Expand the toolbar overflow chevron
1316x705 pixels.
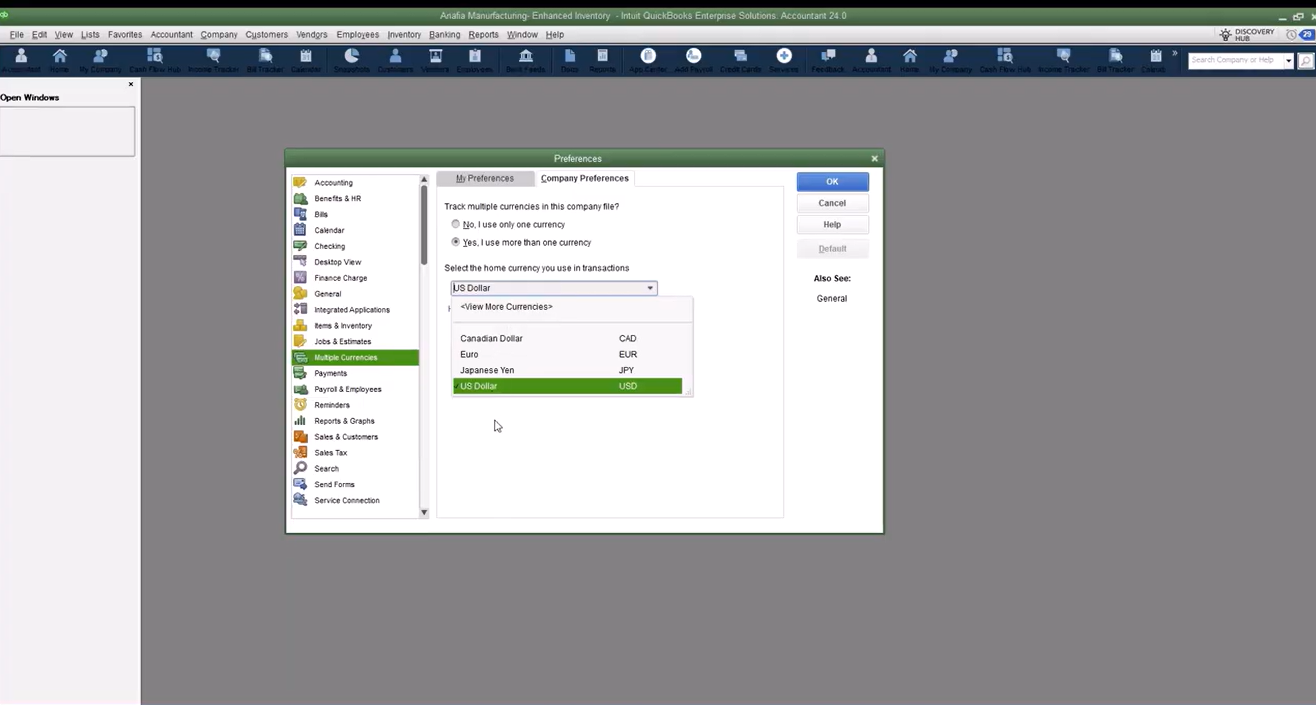coord(1174,54)
